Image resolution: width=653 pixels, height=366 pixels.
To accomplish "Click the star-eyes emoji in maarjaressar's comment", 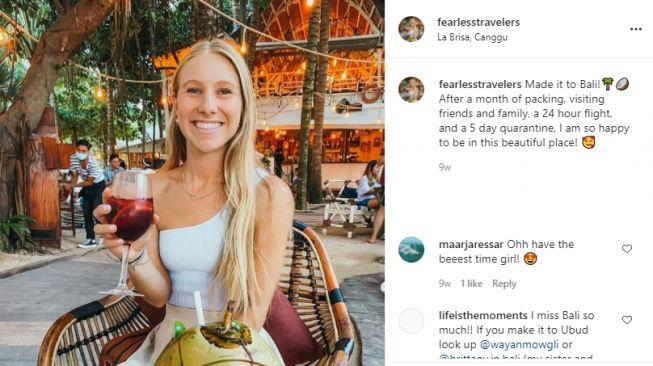I will tap(530, 259).
